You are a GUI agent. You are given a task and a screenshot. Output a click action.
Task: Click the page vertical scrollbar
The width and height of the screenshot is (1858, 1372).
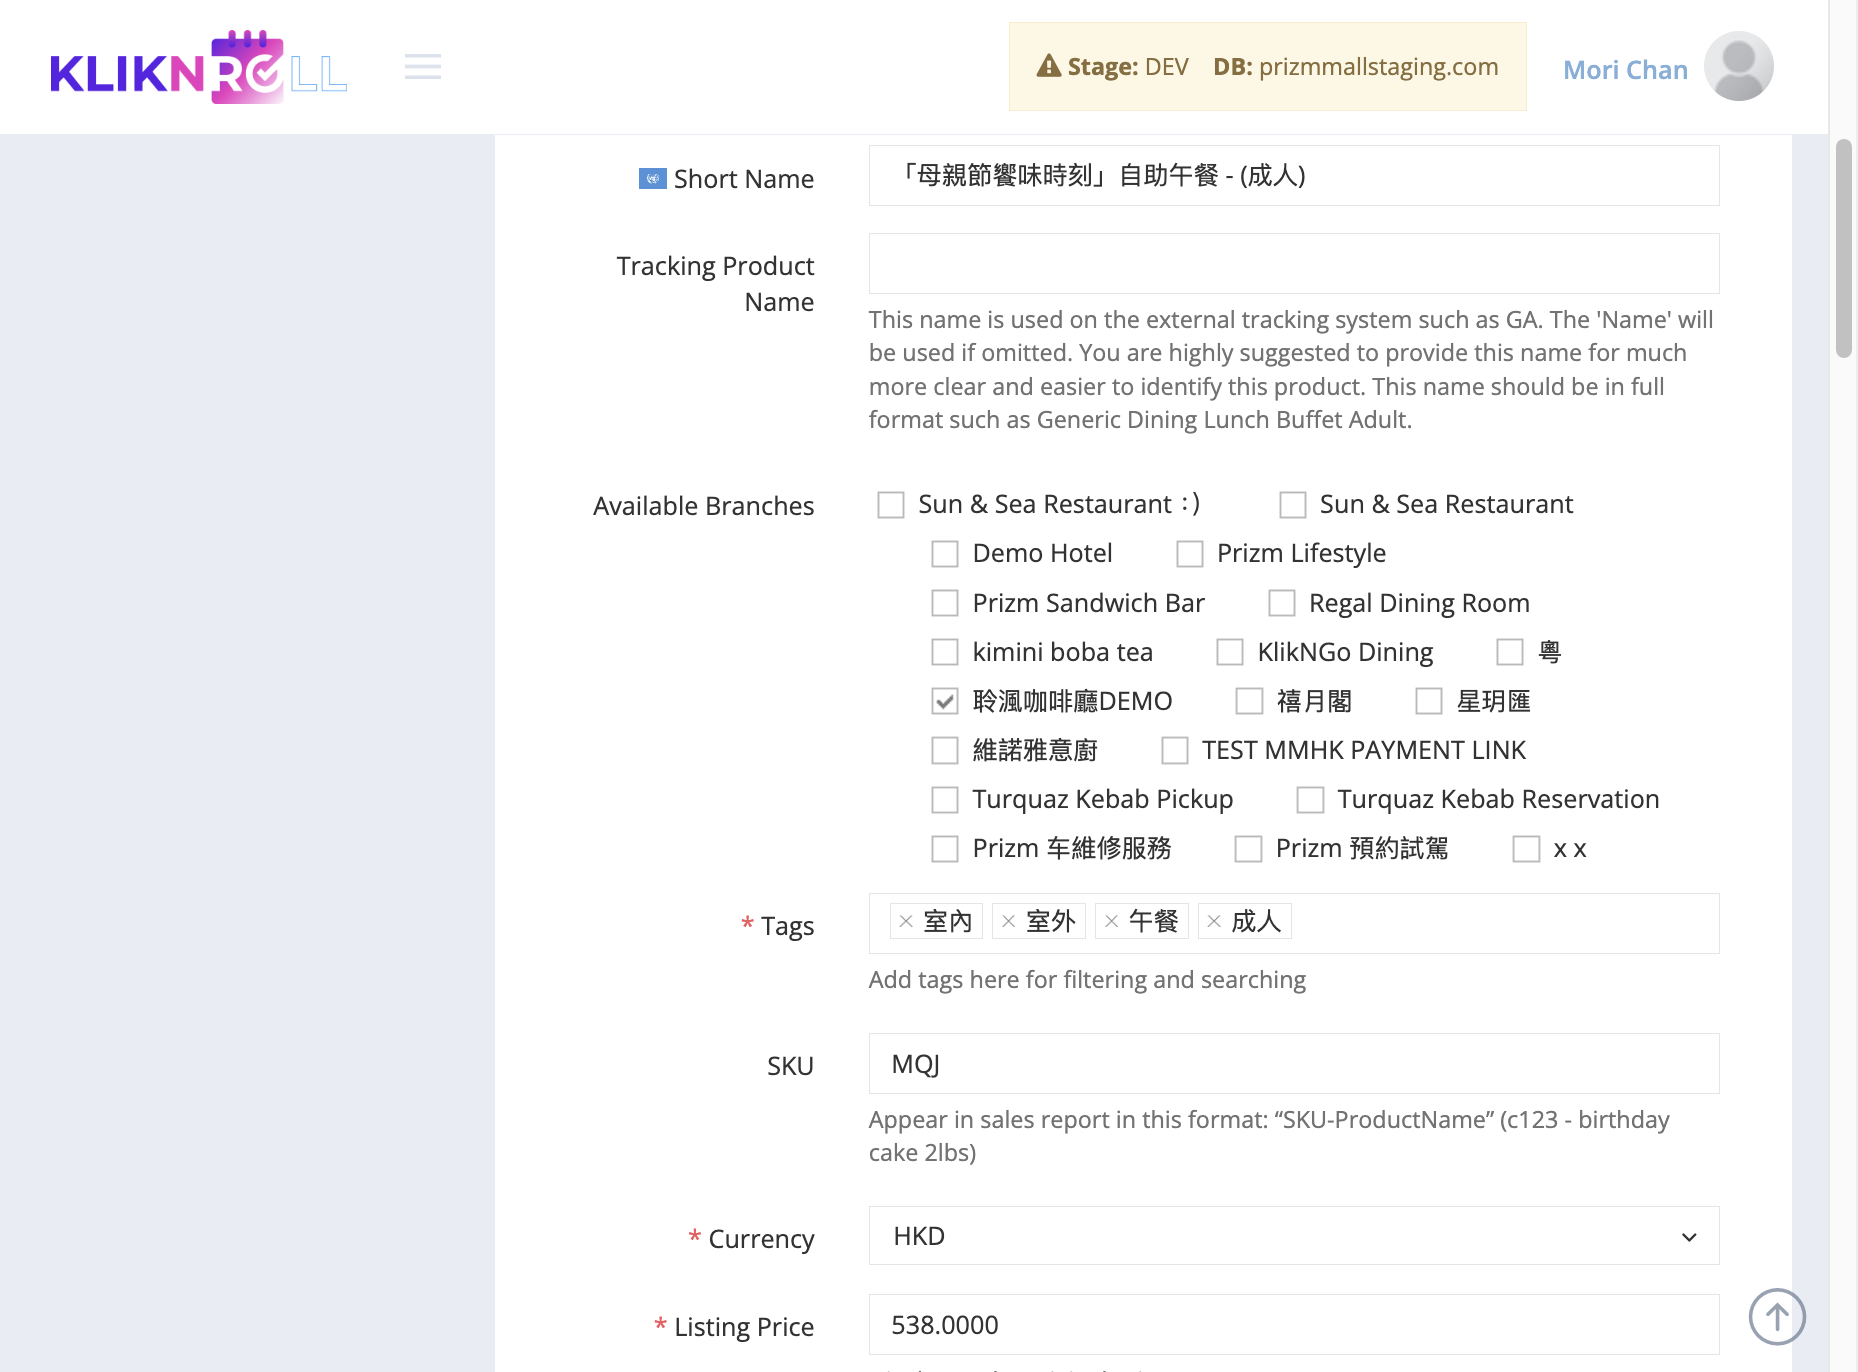pos(1844,249)
